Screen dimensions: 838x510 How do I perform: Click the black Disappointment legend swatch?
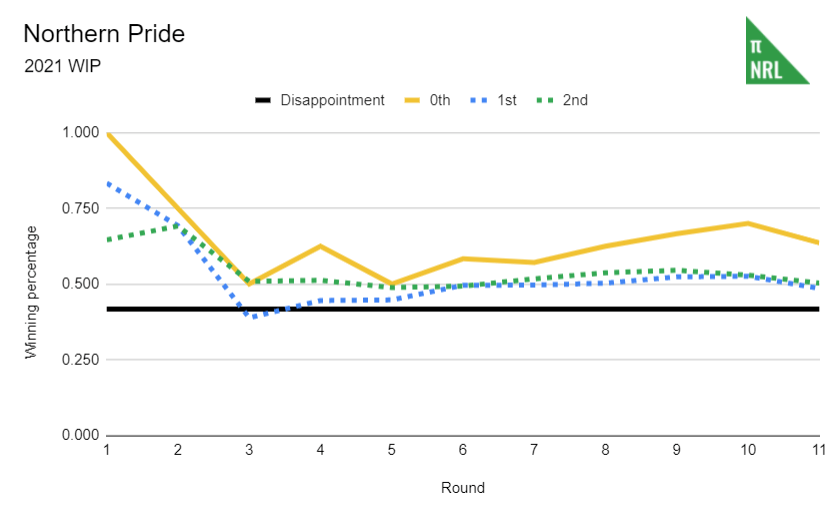click(x=263, y=100)
